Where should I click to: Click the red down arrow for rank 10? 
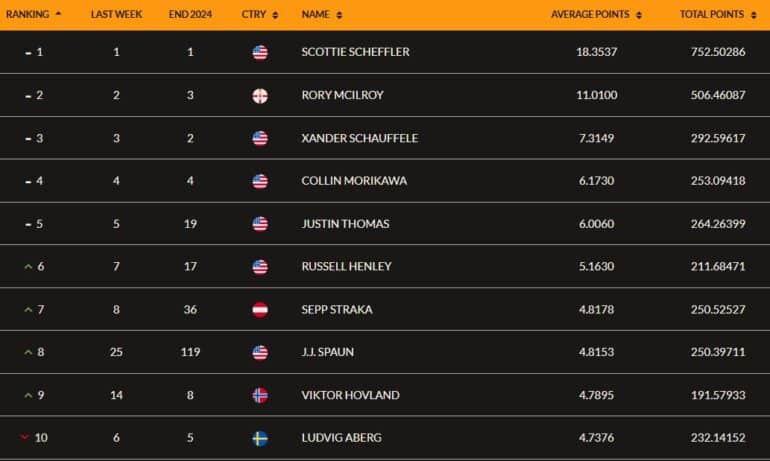(25, 438)
